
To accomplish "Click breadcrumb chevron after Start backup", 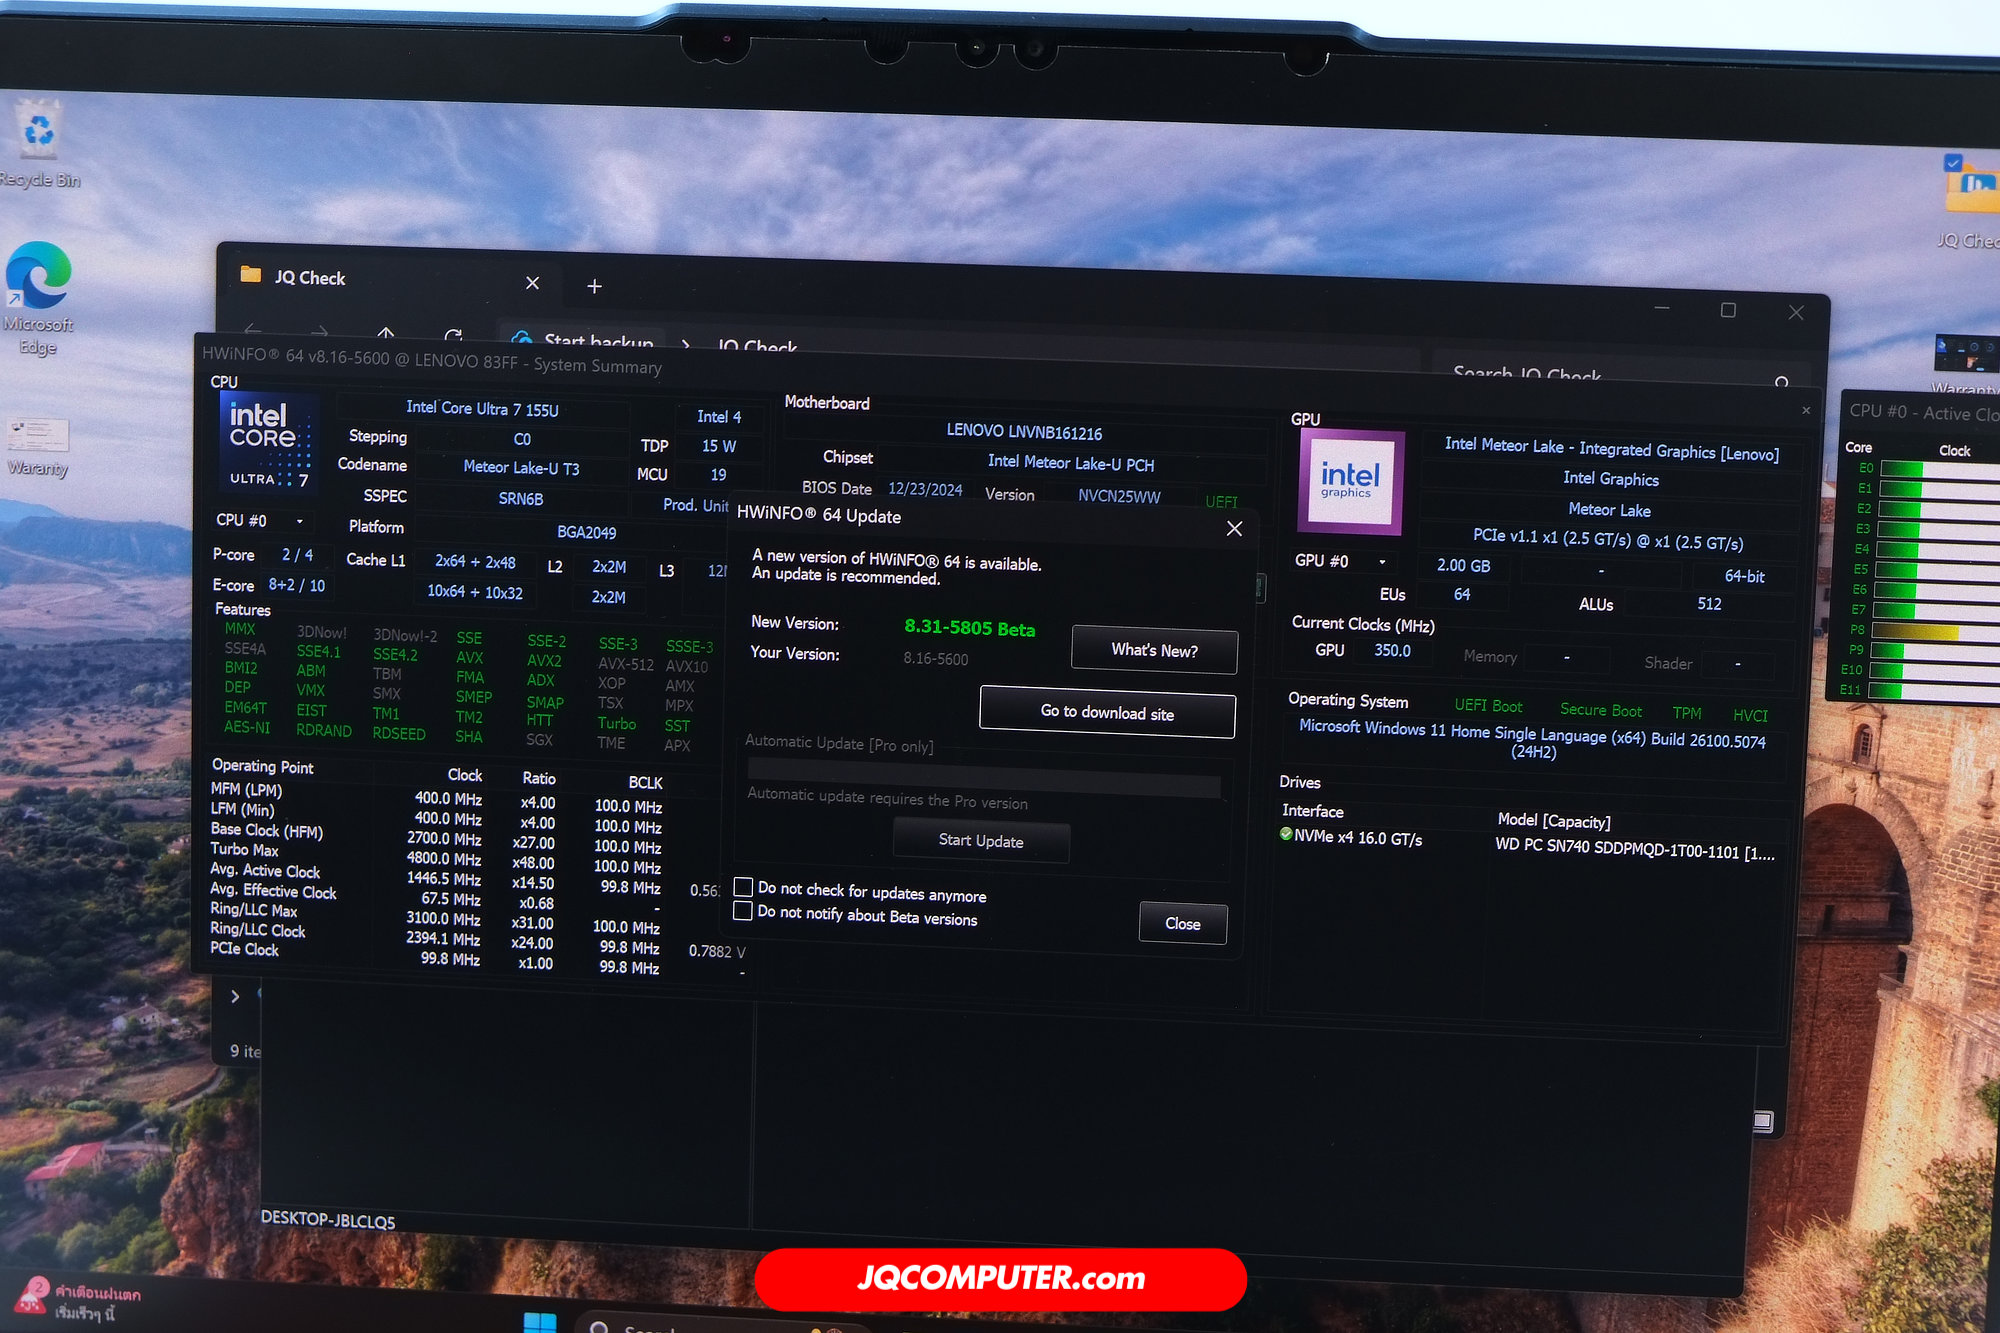I will click(x=686, y=344).
